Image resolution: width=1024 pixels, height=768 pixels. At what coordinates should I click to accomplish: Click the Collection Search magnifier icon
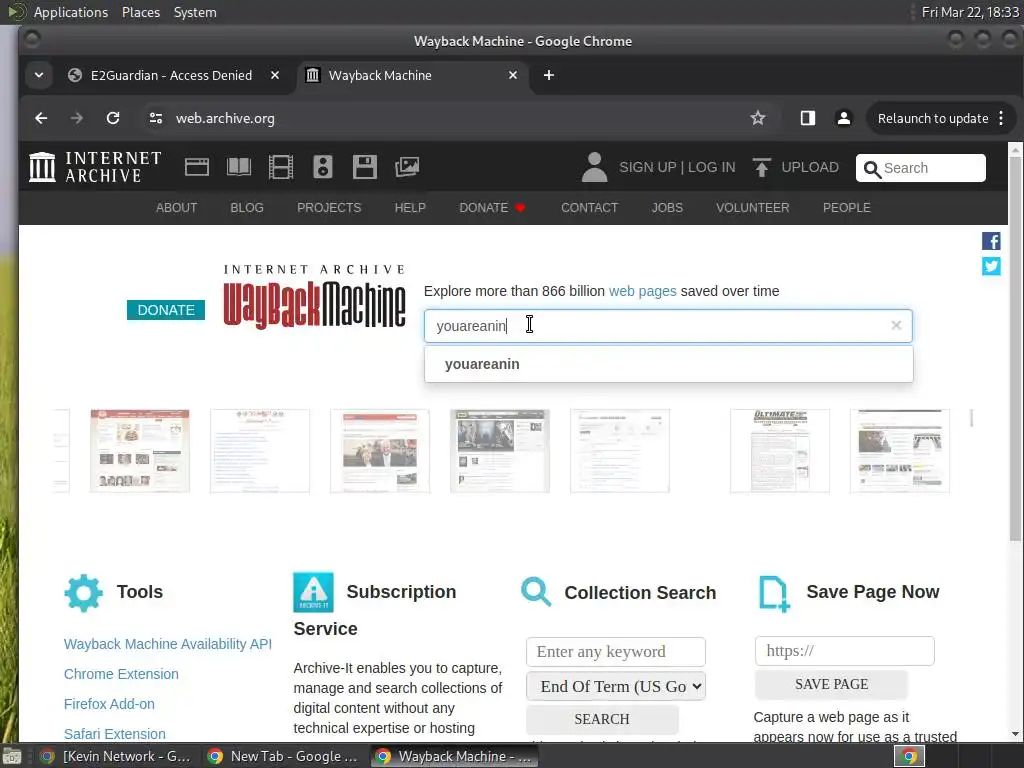[x=536, y=592]
